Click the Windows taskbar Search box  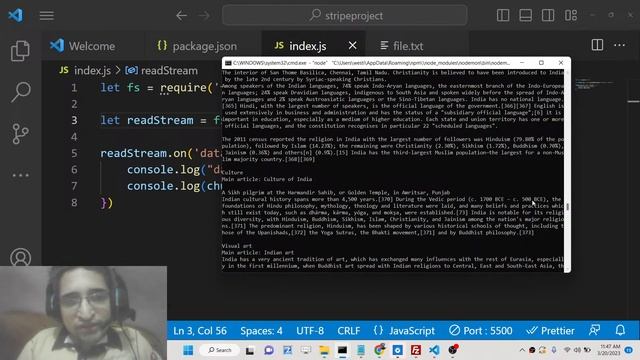219,350
